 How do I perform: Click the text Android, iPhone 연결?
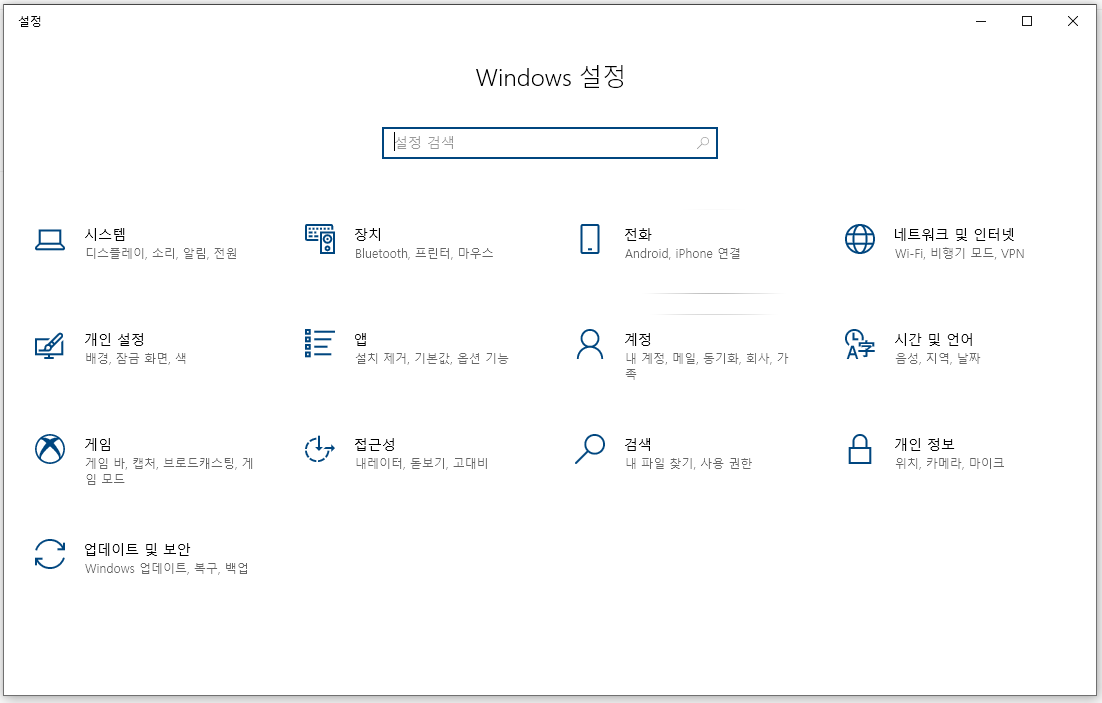(x=682, y=253)
